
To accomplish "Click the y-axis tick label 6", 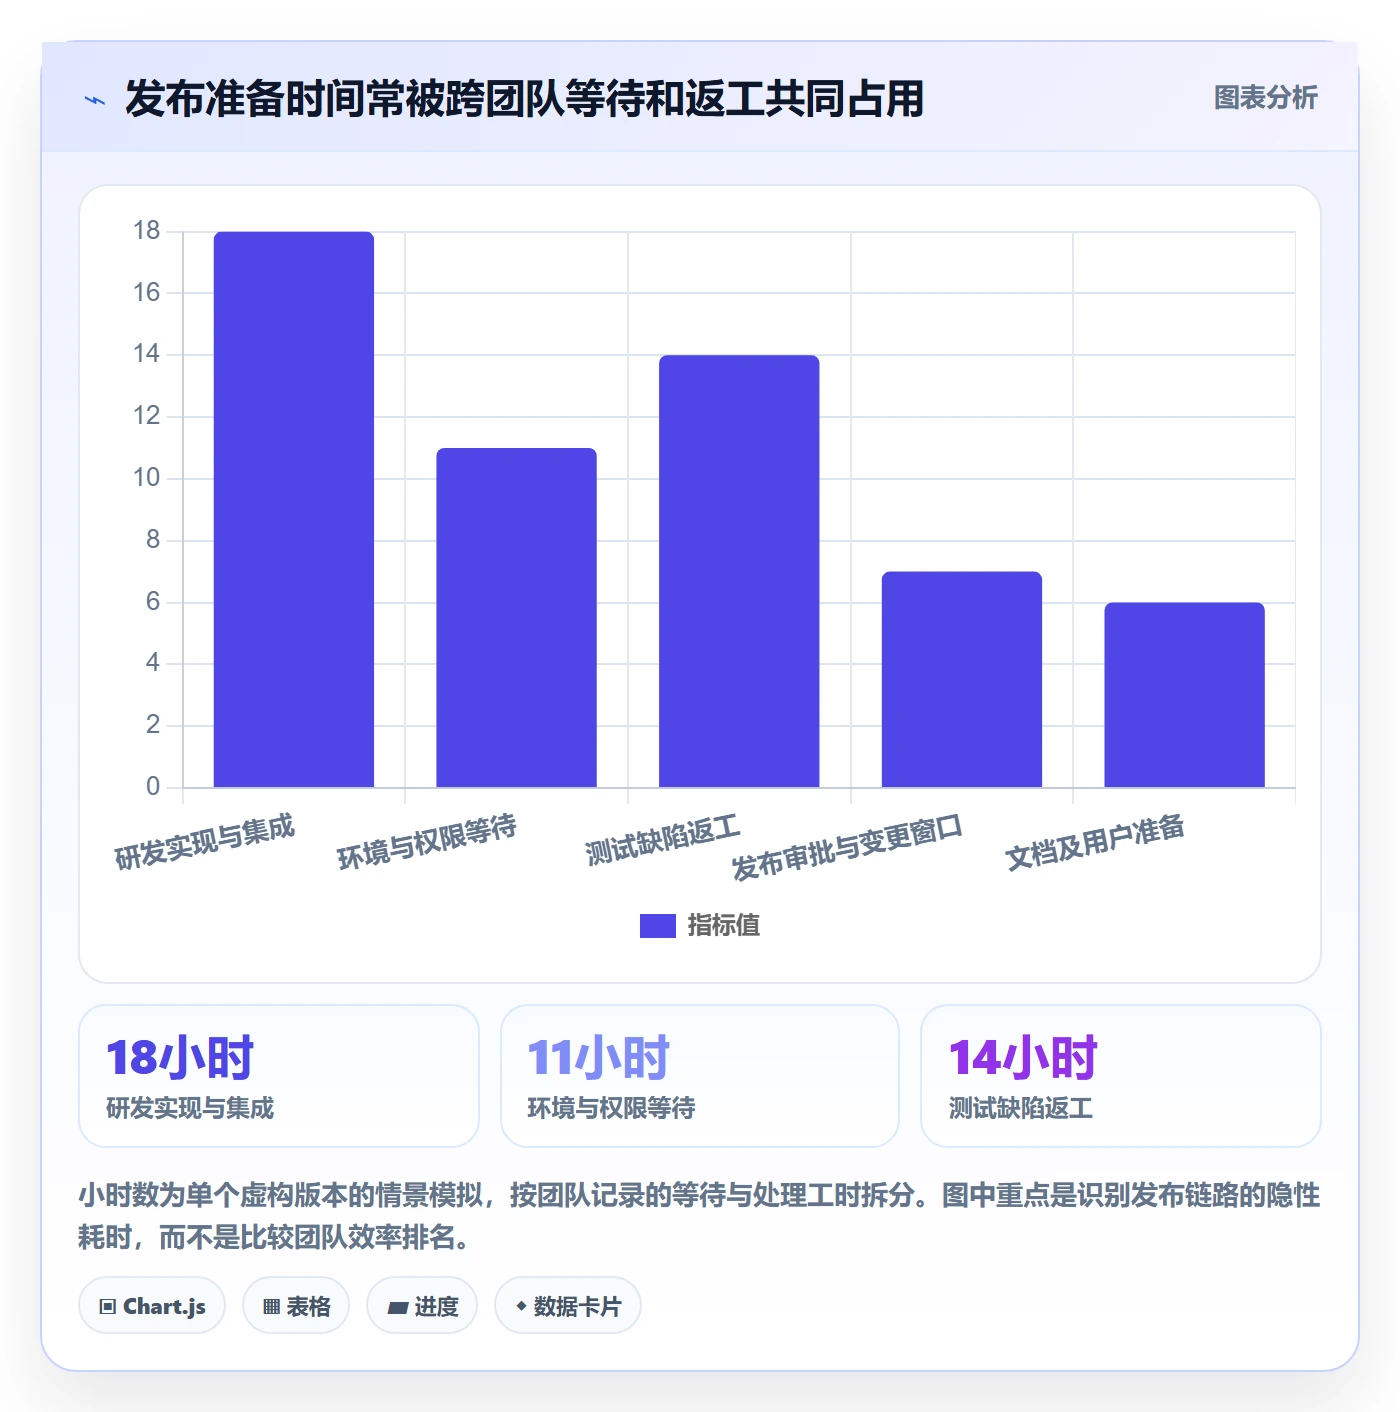I will [x=153, y=601].
